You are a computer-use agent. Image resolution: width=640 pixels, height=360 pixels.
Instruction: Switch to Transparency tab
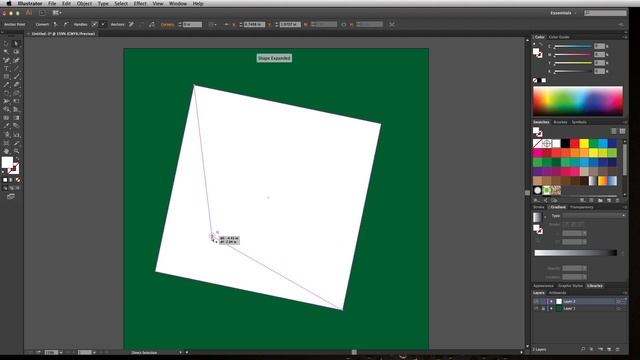point(582,207)
